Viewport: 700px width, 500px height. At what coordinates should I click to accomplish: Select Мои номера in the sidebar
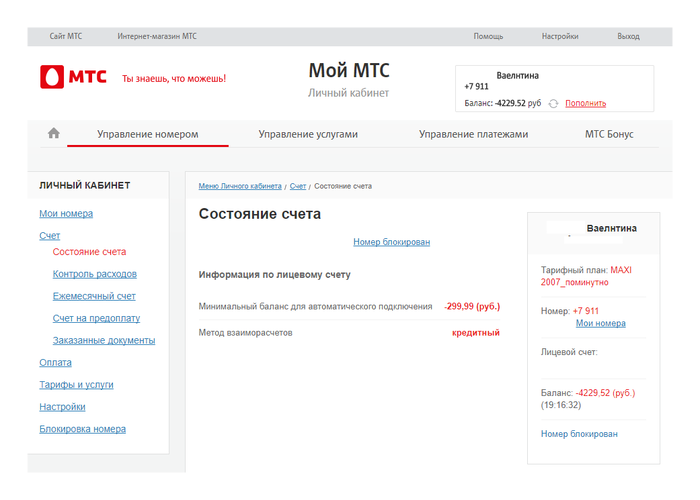(x=66, y=213)
